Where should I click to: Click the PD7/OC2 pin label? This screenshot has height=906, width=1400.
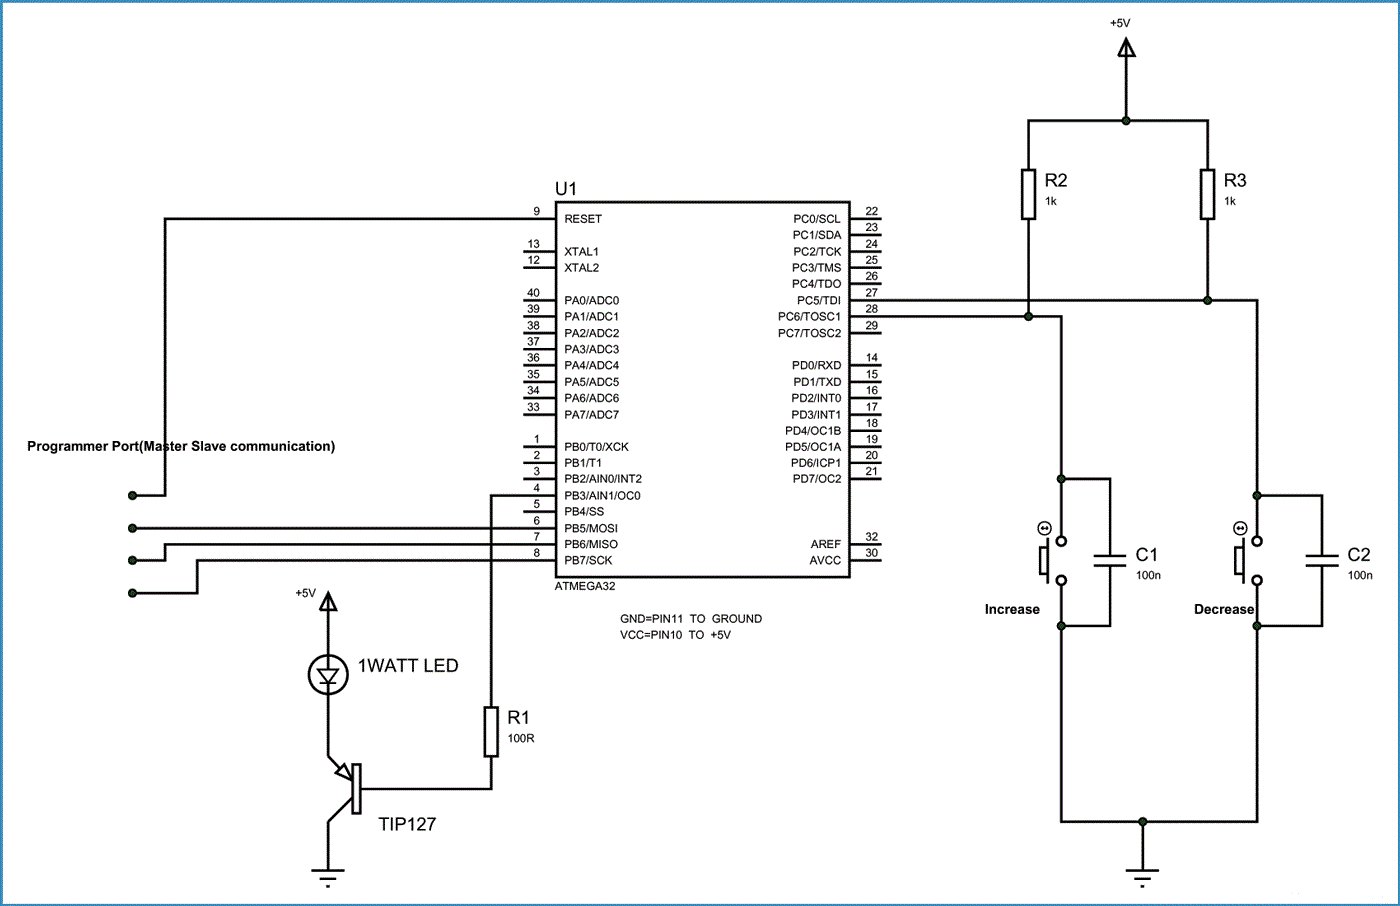click(817, 479)
